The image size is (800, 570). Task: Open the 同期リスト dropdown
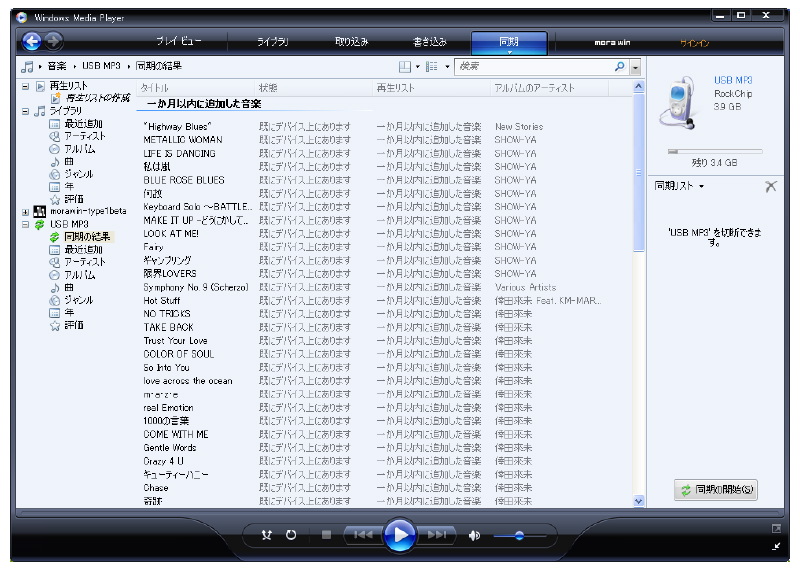[x=680, y=186]
